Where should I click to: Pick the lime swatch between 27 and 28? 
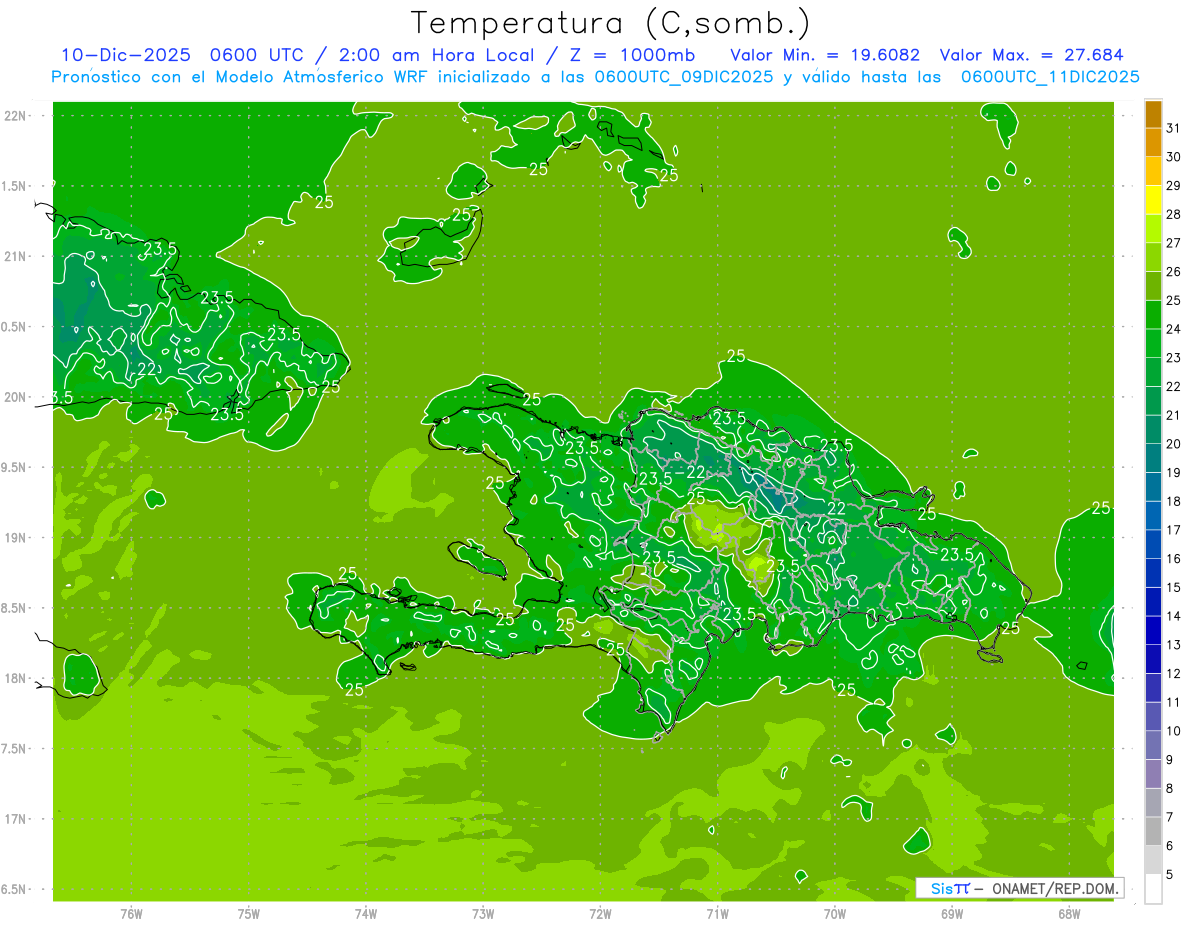click(x=1153, y=229)
